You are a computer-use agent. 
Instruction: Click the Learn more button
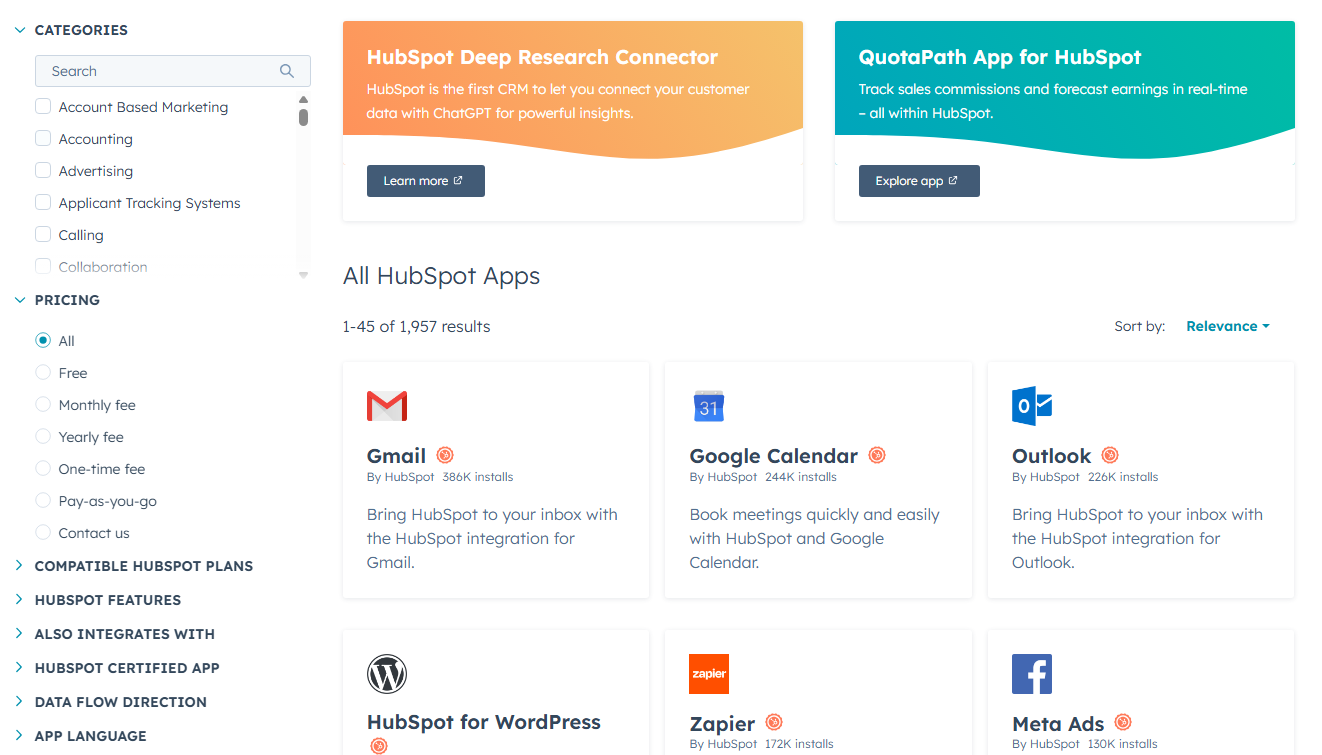[425, 181]
